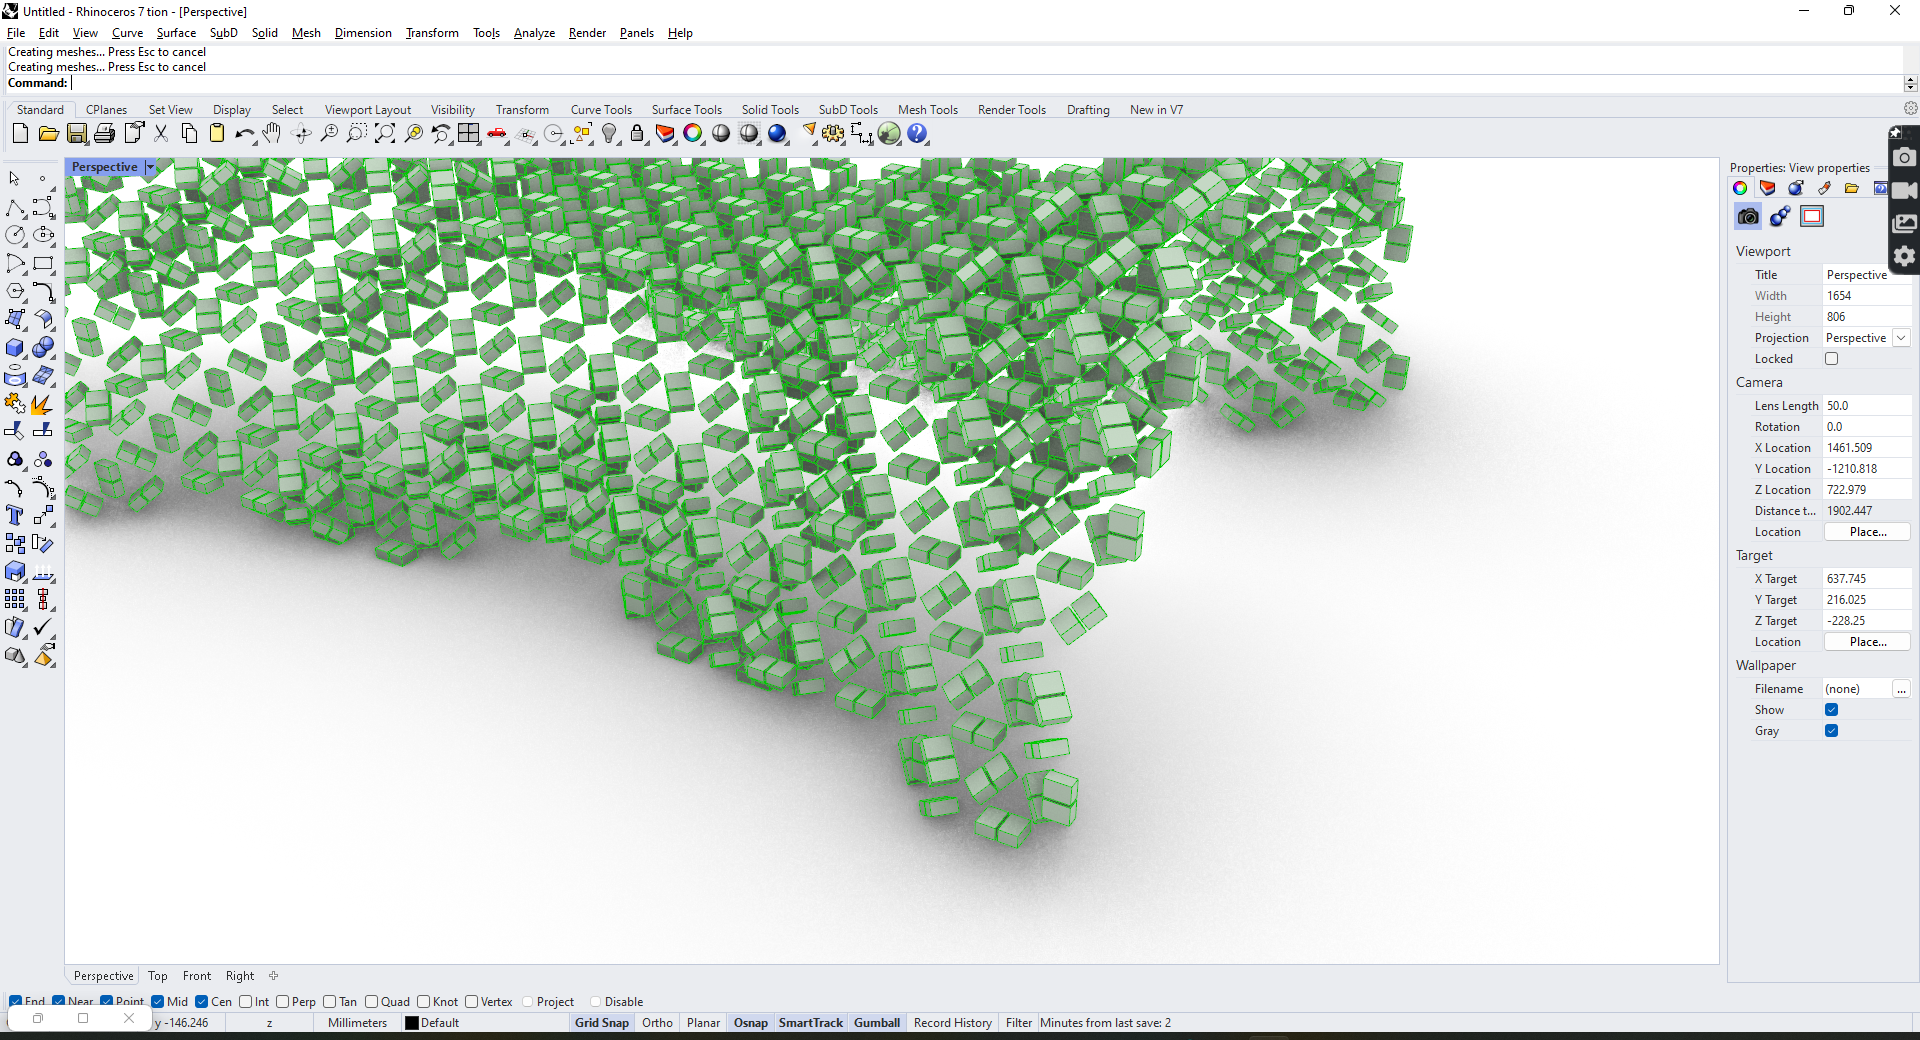
Task: Open the Perspective viewport title menu arrow
Action: 150,167
